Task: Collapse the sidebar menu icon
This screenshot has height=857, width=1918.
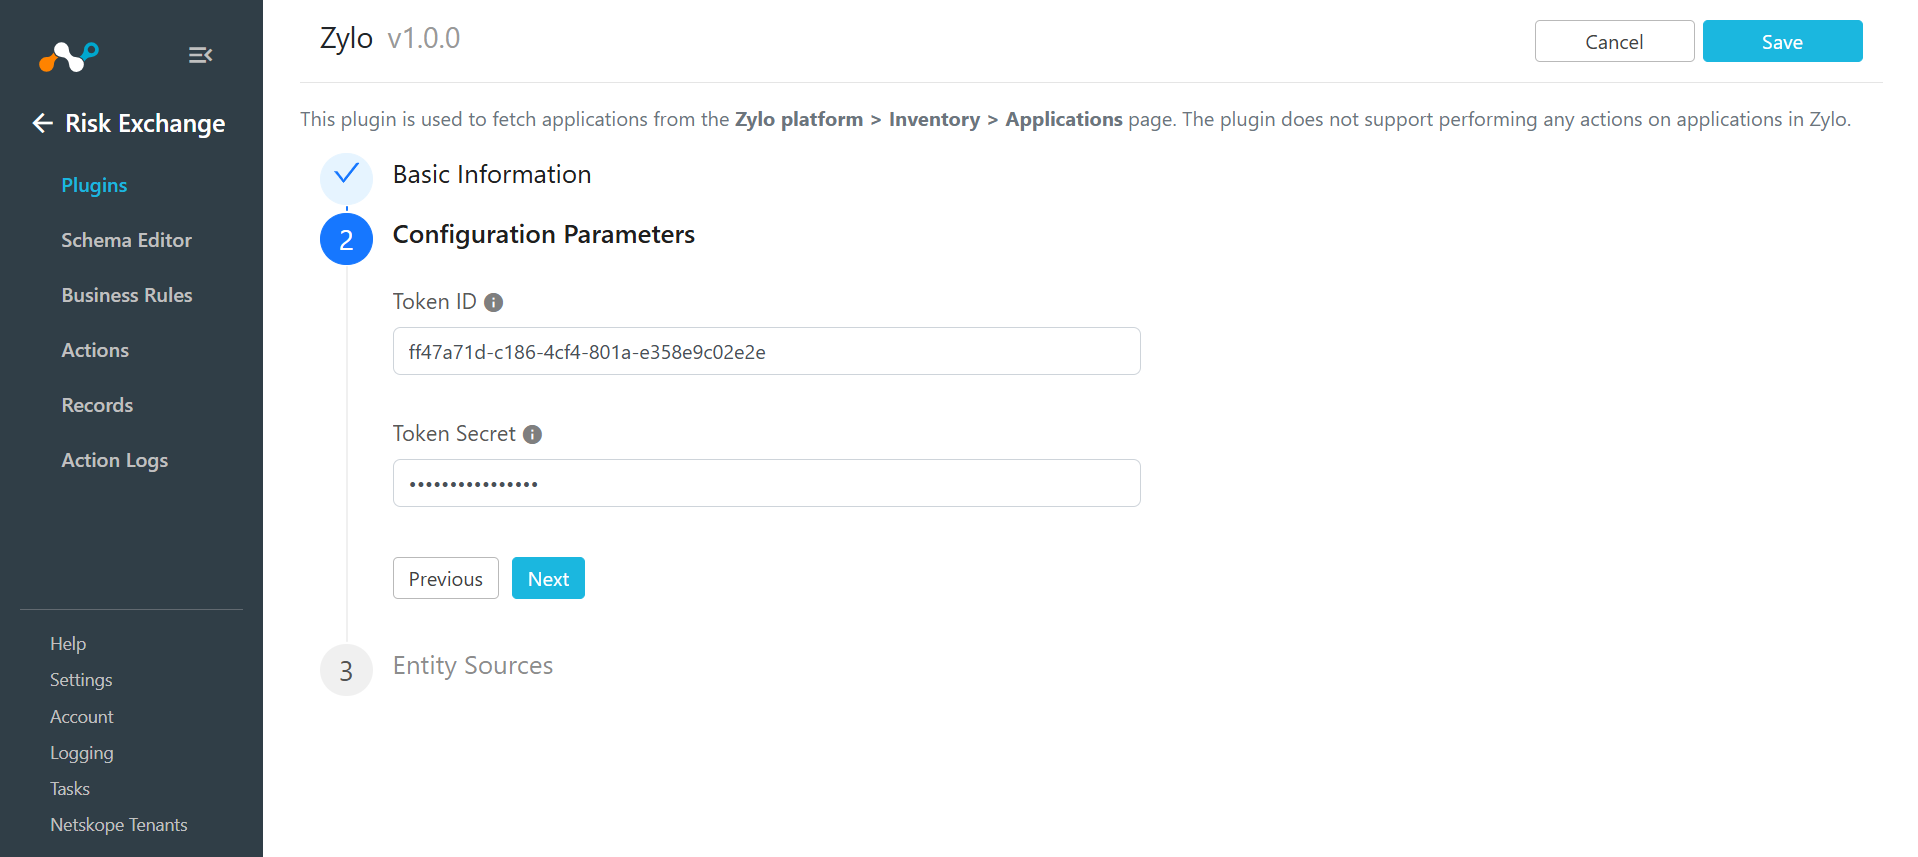Action: tap(200, 55)
